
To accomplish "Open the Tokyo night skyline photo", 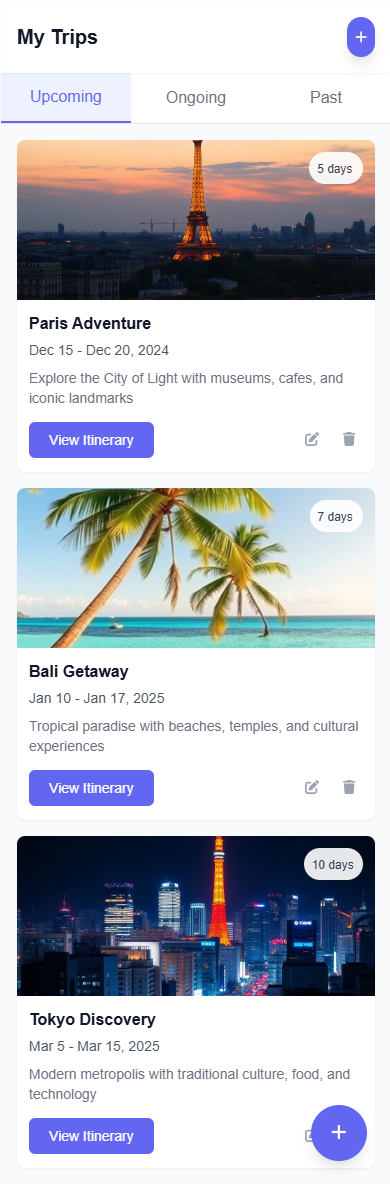I will coord(196,916).
